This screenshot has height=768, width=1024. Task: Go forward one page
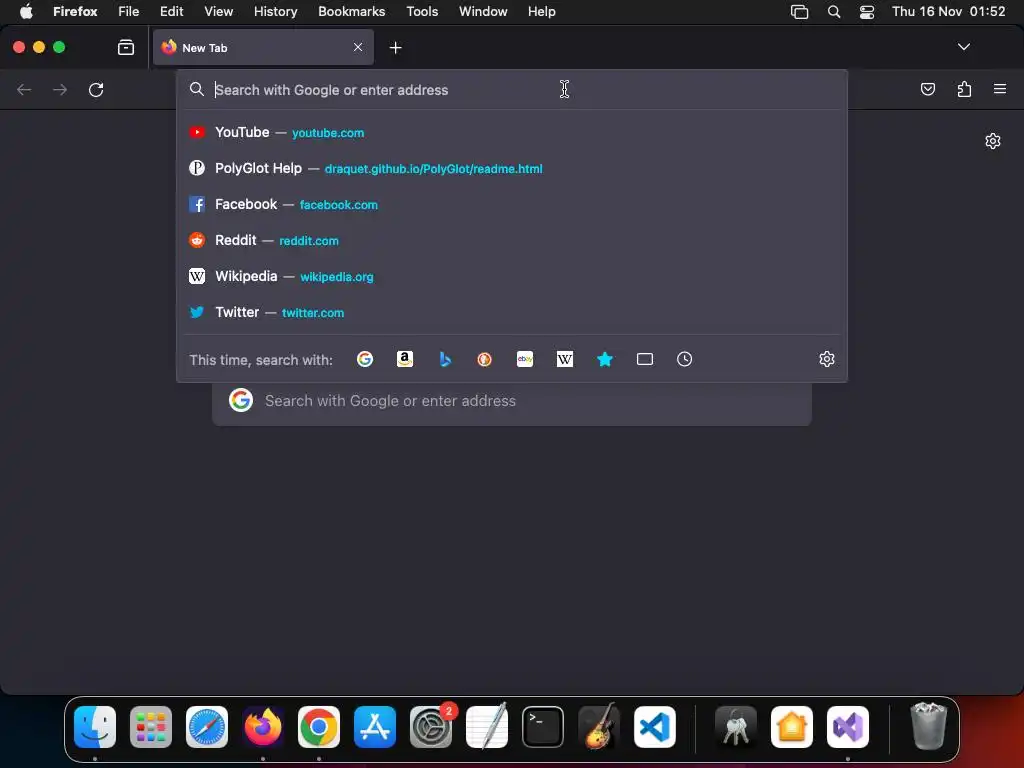[60, 89]
